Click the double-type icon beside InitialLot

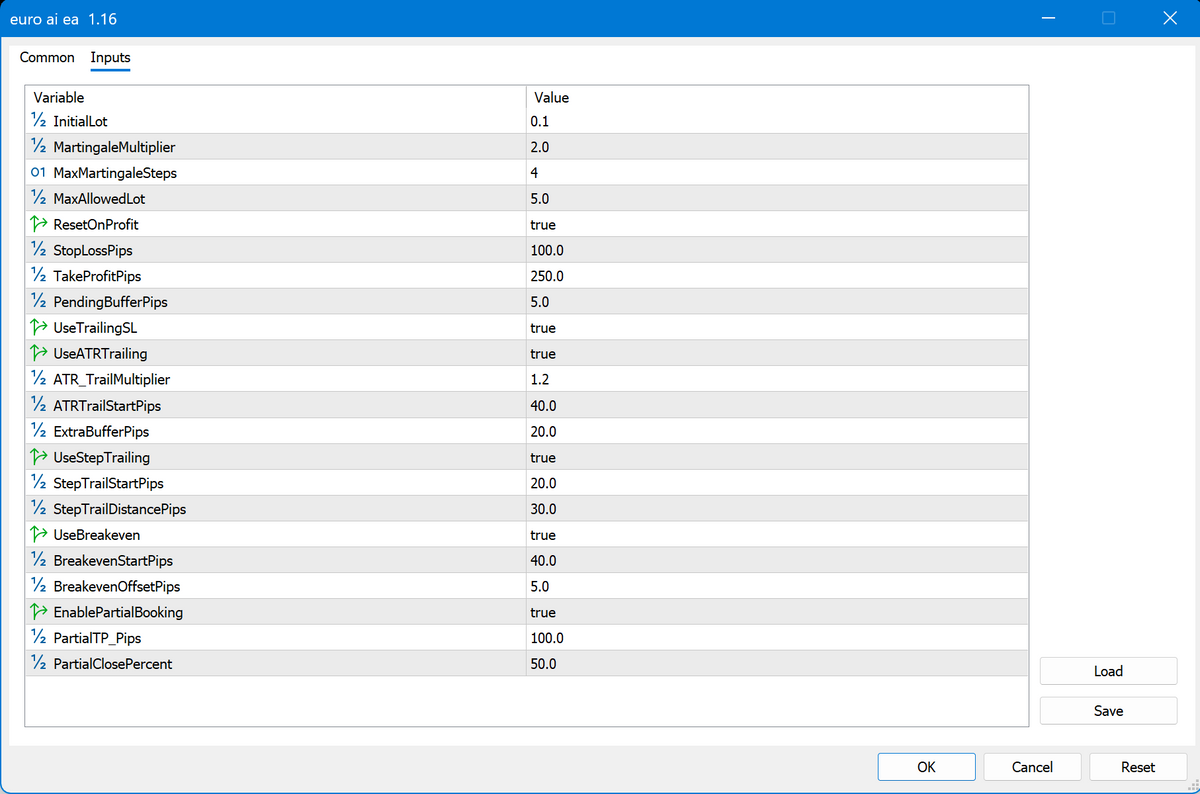coord(38,121)
